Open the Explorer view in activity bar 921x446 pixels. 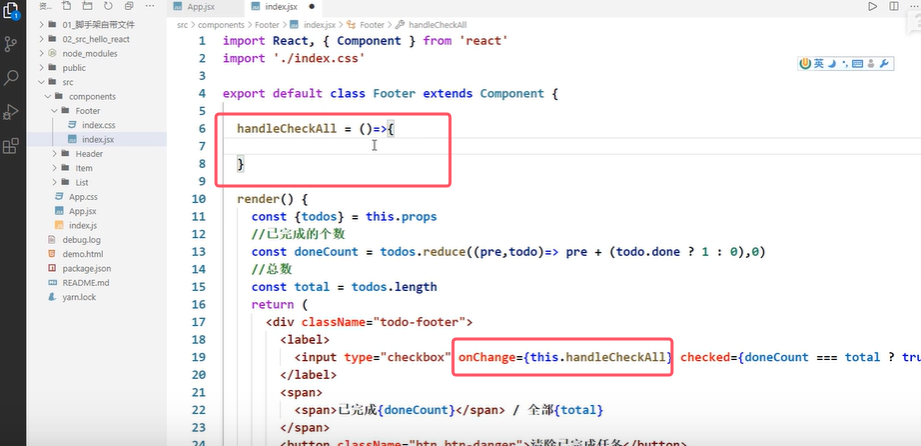pyautogui.click(x=11, y=10)
